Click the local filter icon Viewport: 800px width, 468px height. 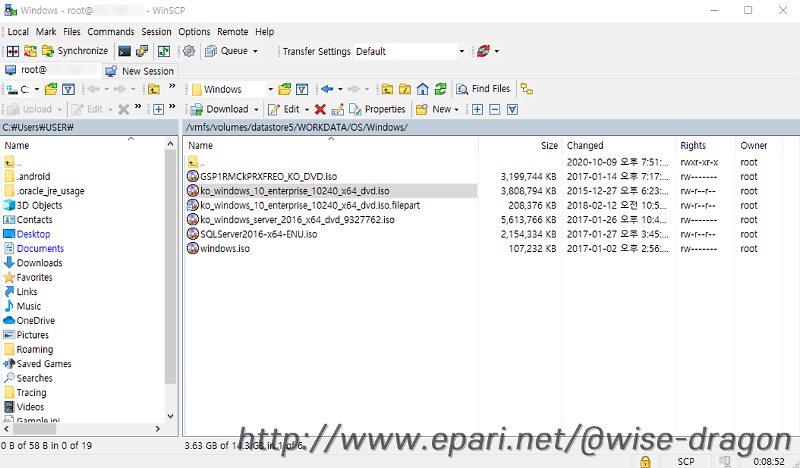[x=68, y=89]
